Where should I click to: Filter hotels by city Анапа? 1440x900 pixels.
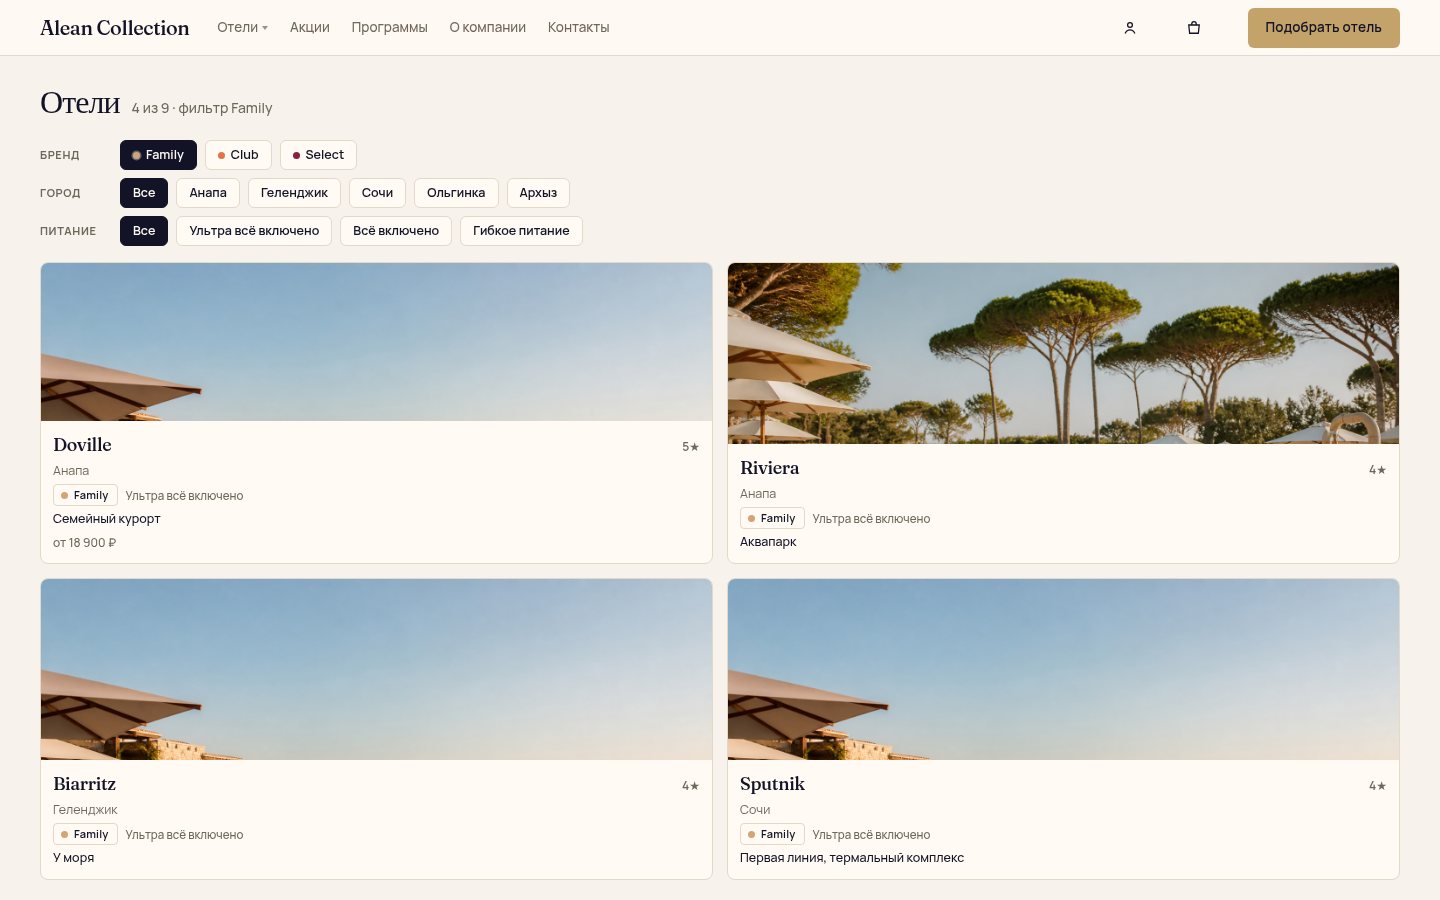click(x=208, y=193)
